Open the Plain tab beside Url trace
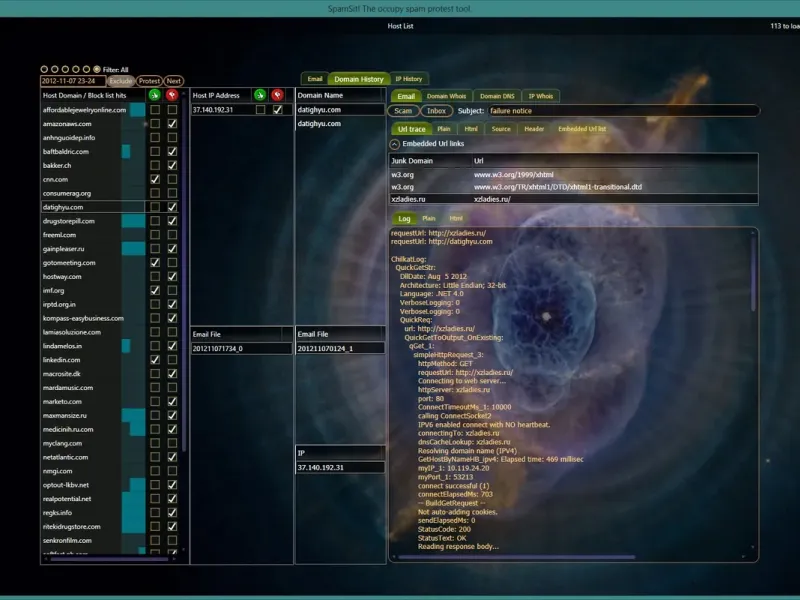 (444, 129)
